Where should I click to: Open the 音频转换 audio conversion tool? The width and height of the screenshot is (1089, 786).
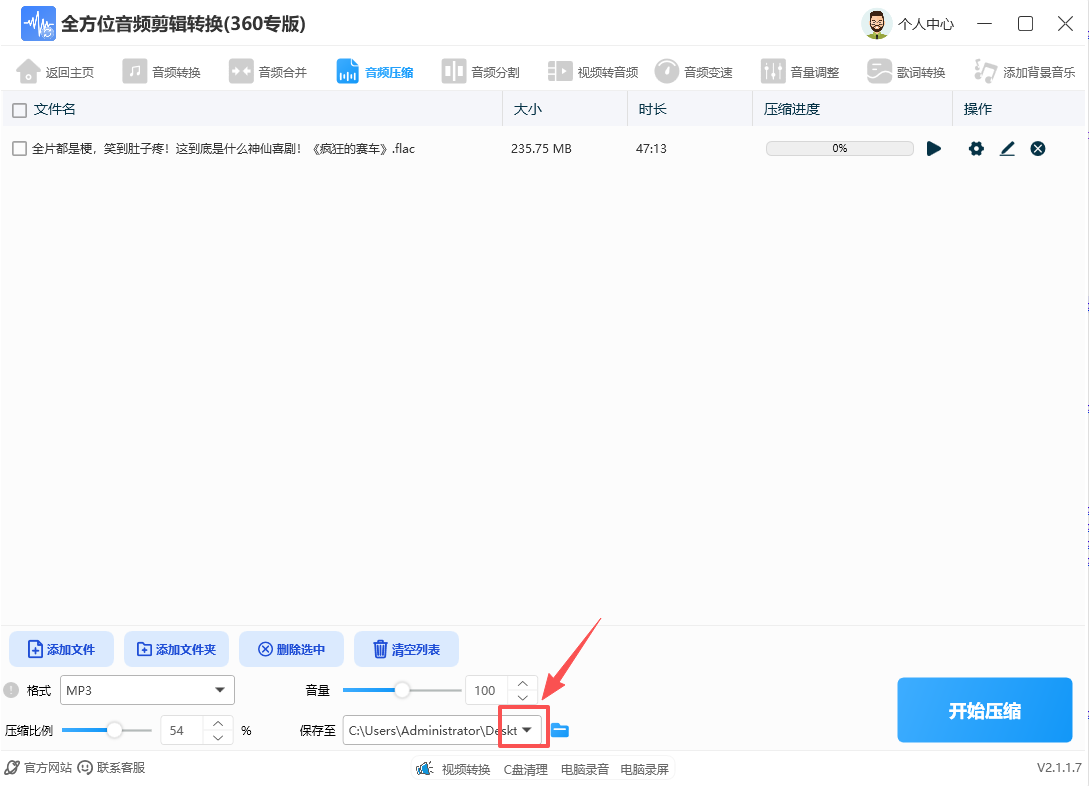pos(163,70)
